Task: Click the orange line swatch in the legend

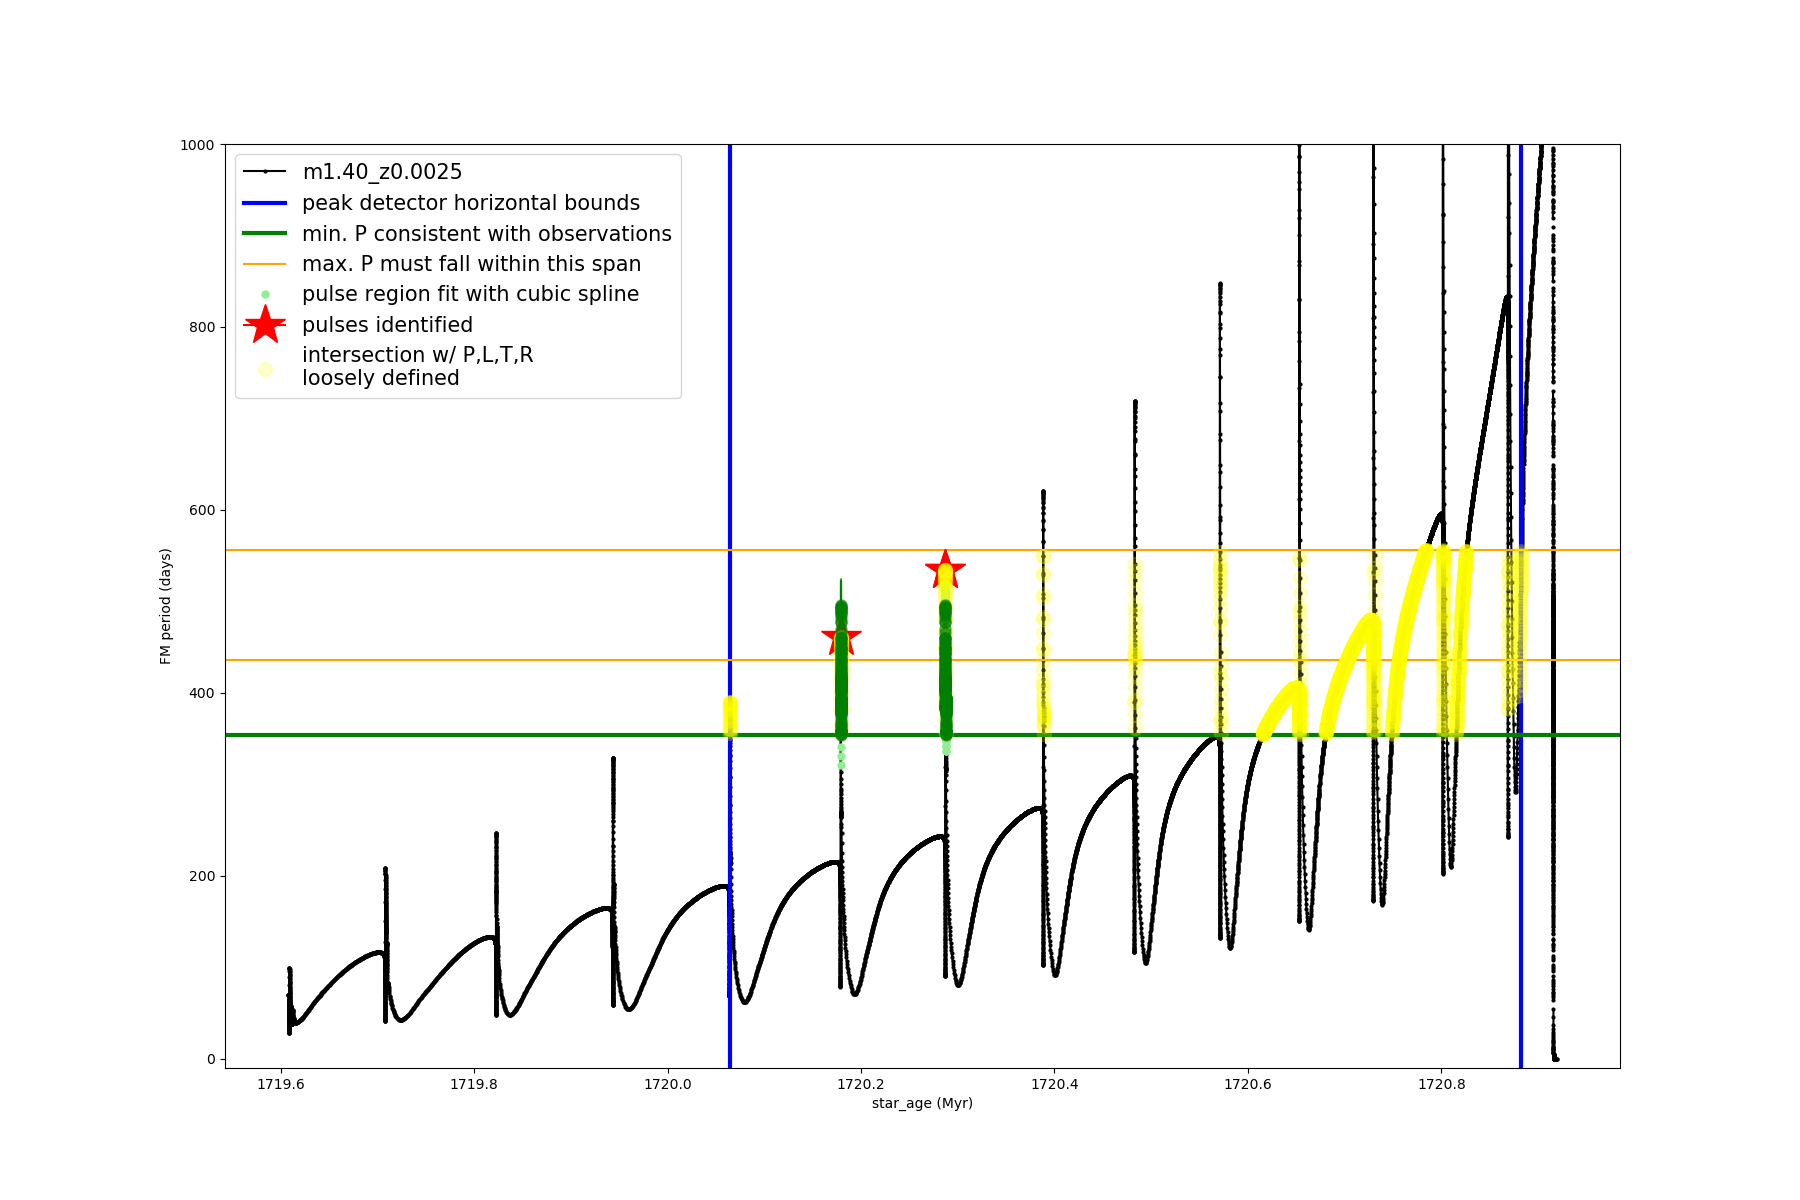Action: pyautogui.click(x=265, y=264)
